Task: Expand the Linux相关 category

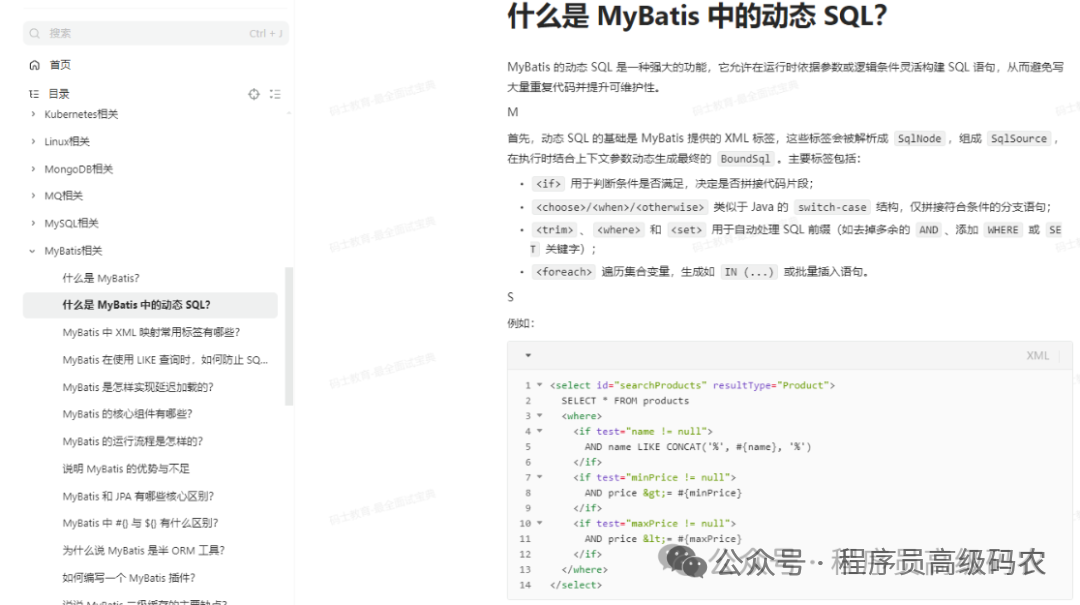Action: coord(32,141)
